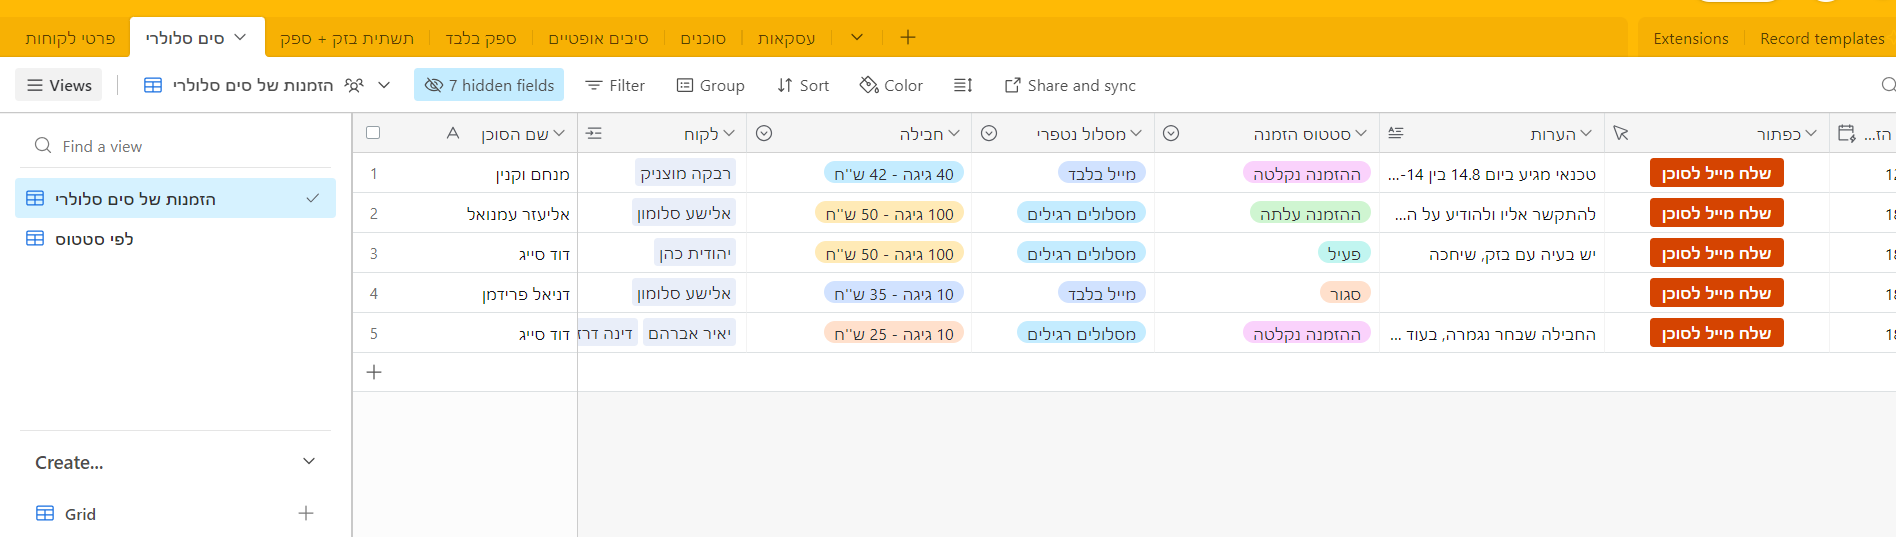The width and height of the screenshot is (1896, 537).
Task: Click שלח מייל לסוכן button in row 5
Action: coord(1716,333)
